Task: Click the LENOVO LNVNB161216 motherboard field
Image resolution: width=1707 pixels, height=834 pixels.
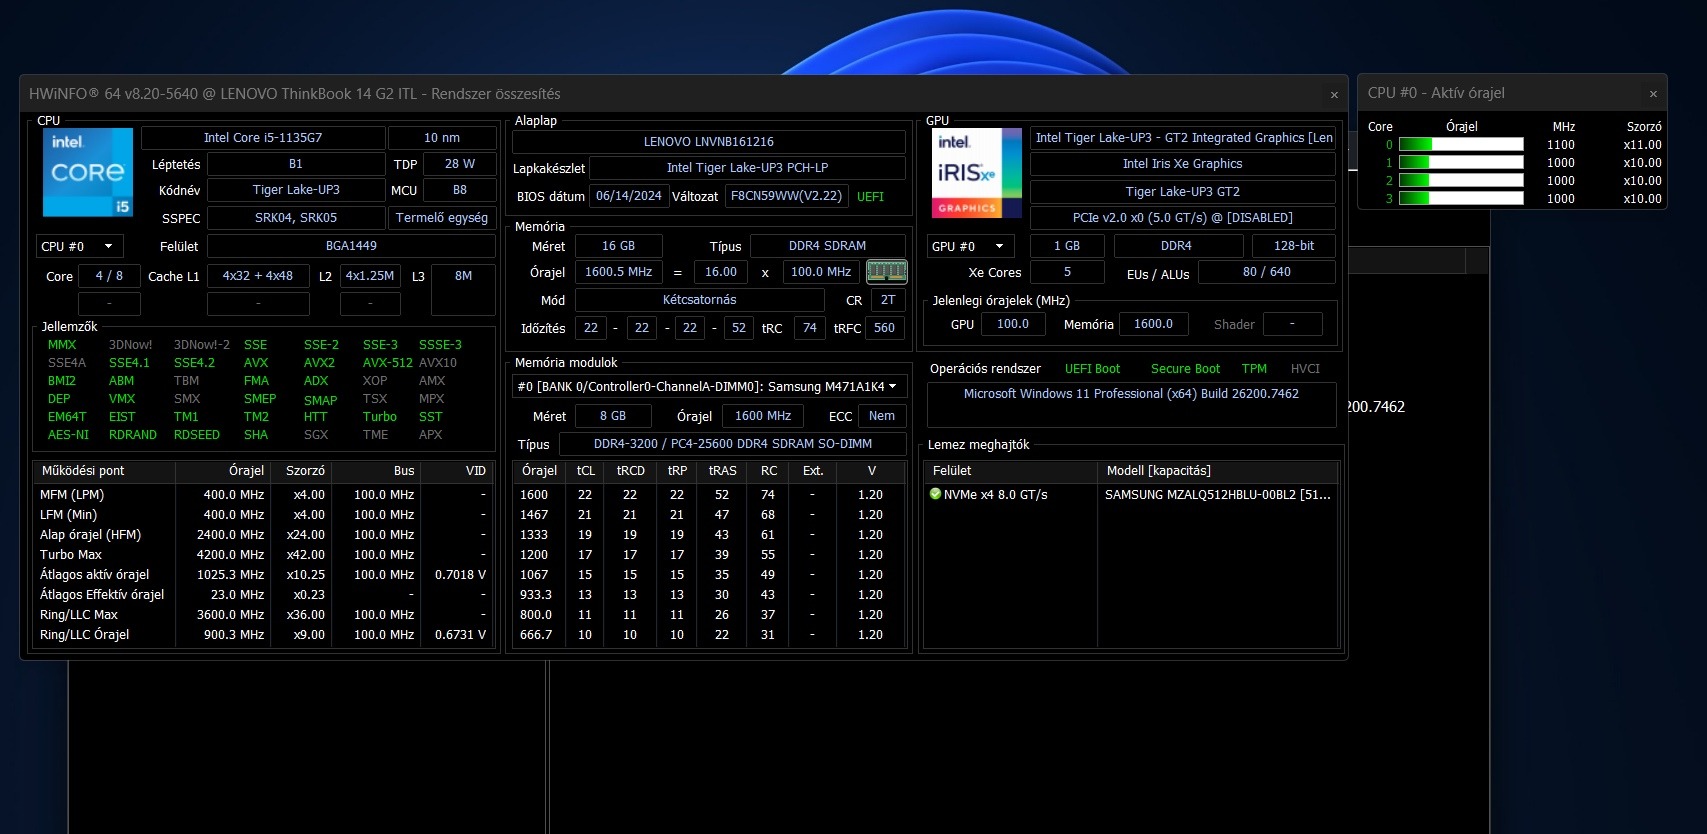Action: coord(708,142)
